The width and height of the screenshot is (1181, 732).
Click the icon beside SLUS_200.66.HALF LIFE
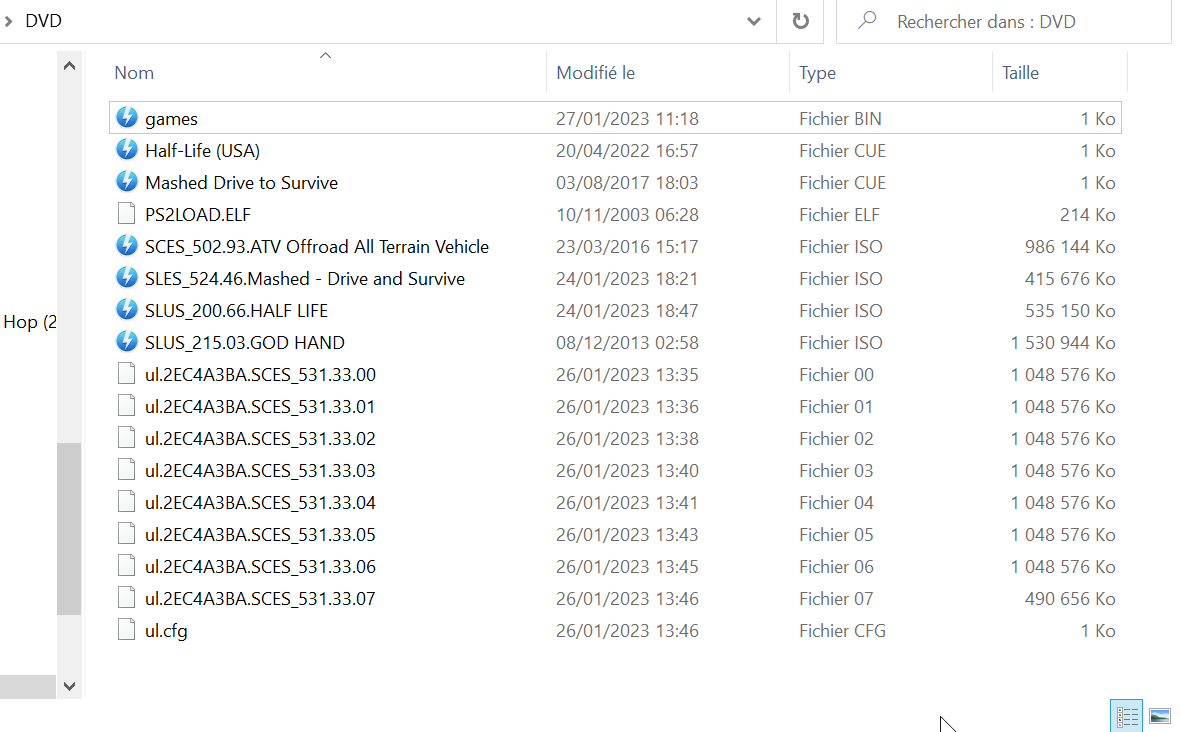(127, 310)
